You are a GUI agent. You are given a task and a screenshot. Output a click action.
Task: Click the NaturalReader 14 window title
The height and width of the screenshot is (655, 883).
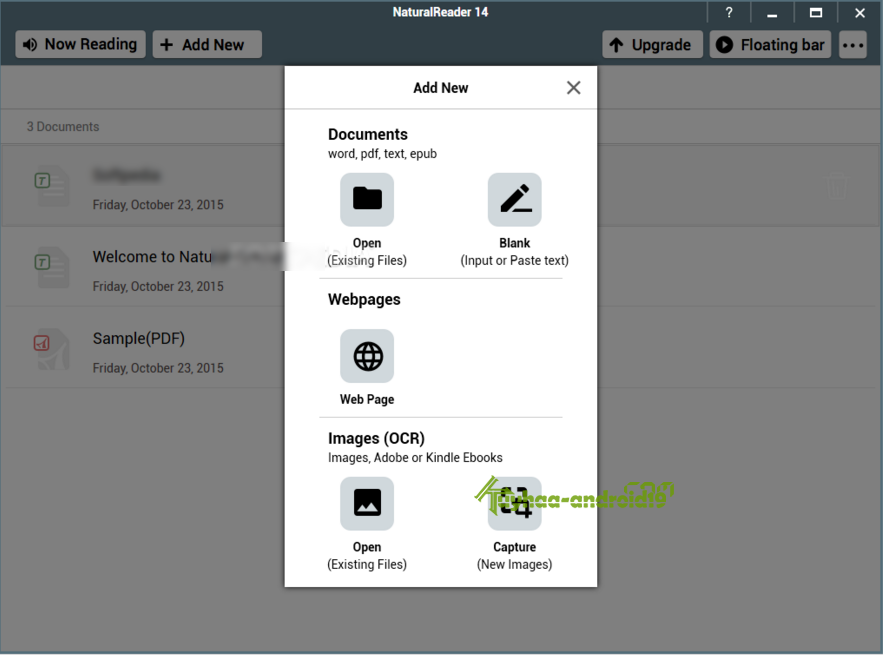click(x=440, y=12)
